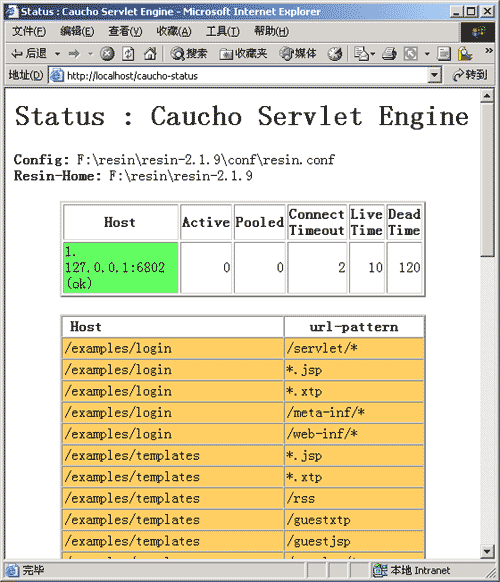This screenshot has width=500, height=582.
Task: Click the /guestjsp url-pattern cell
Action: tap(354, 542)
